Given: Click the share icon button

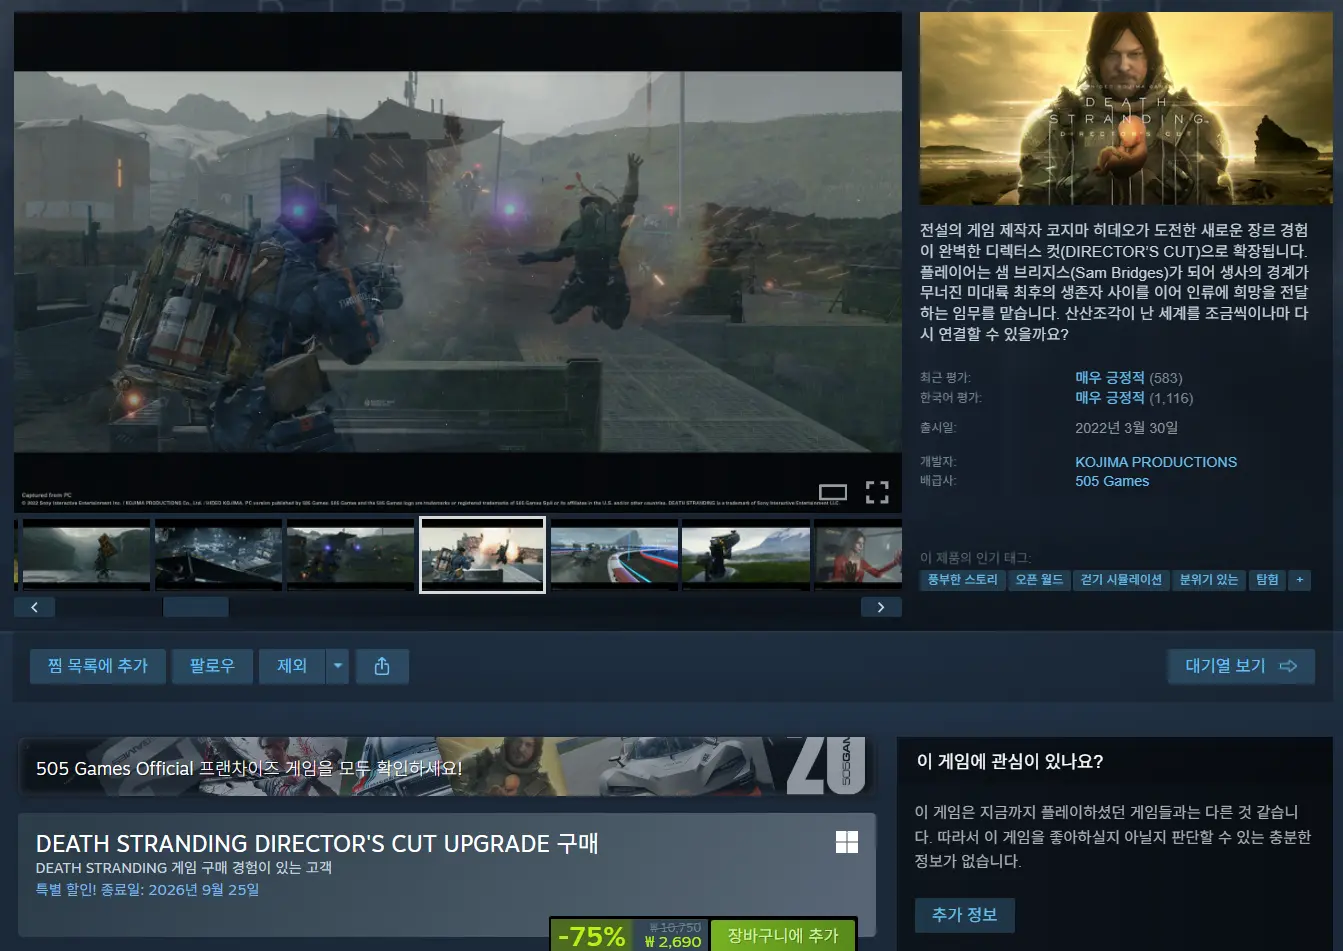Looking at the screenshot, I should 381,666.
